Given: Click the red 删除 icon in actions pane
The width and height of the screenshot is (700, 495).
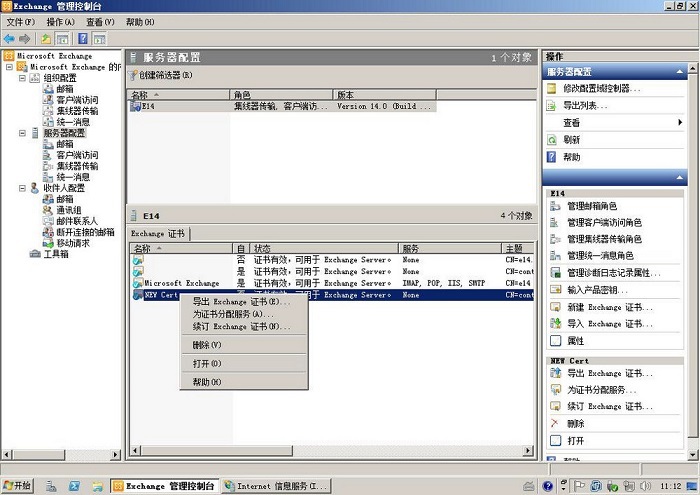Looking at the screenshot, I should (x=554, y=423).
